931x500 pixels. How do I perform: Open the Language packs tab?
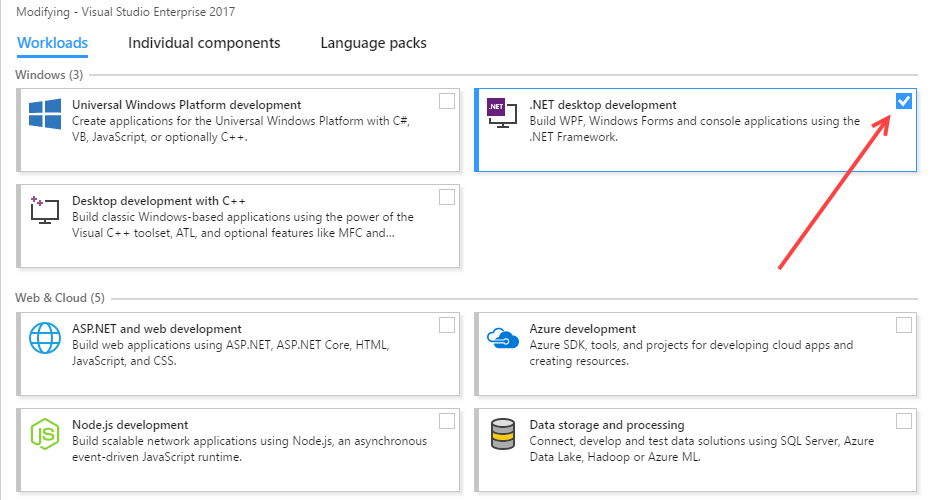click(373, 43)
